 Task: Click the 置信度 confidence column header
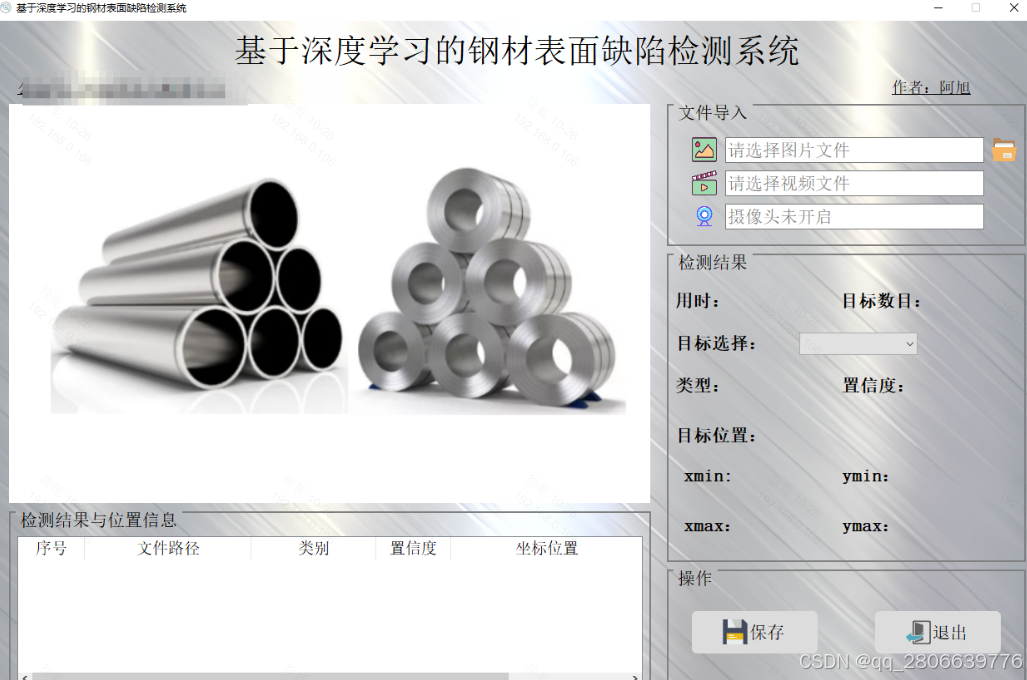click(413, 548)
